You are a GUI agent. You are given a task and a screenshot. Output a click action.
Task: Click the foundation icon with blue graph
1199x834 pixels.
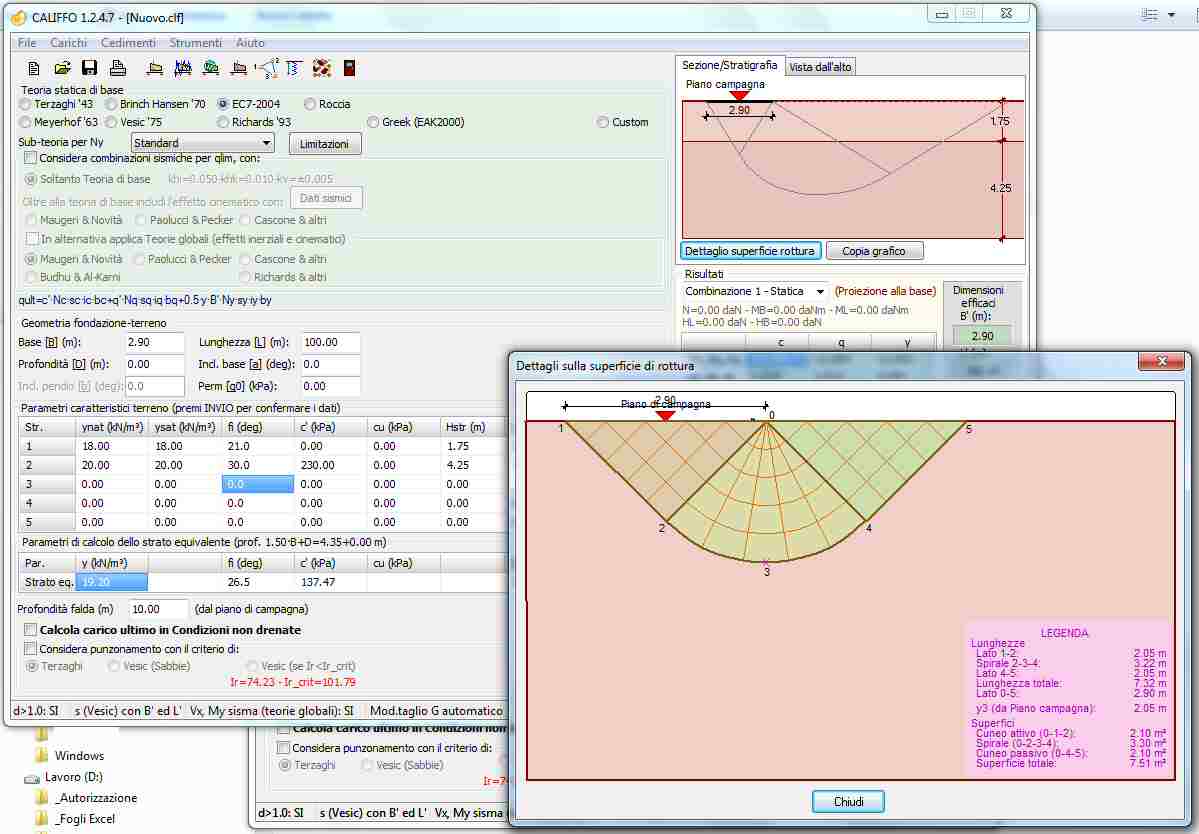click(183, 68)
